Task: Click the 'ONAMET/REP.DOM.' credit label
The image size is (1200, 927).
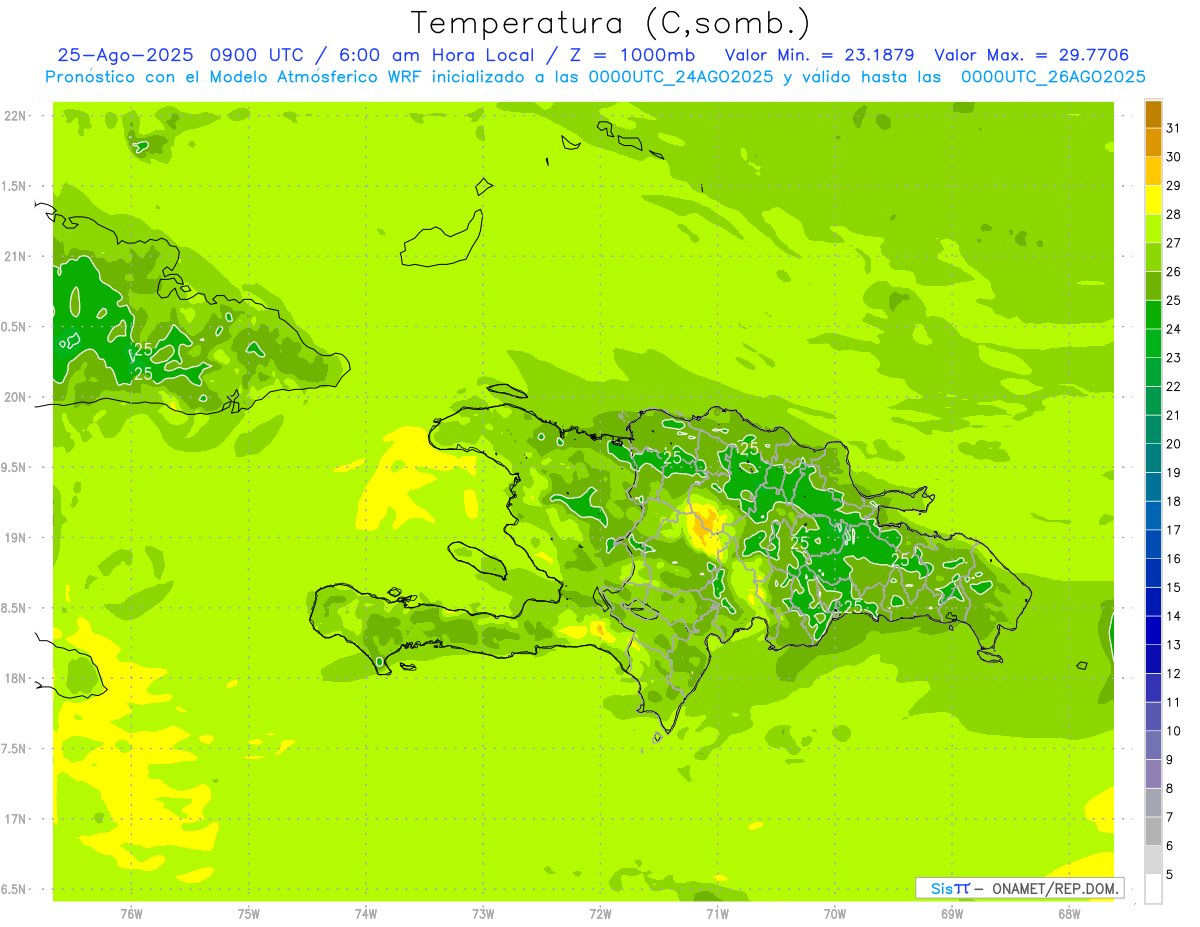Action: 1054,888
